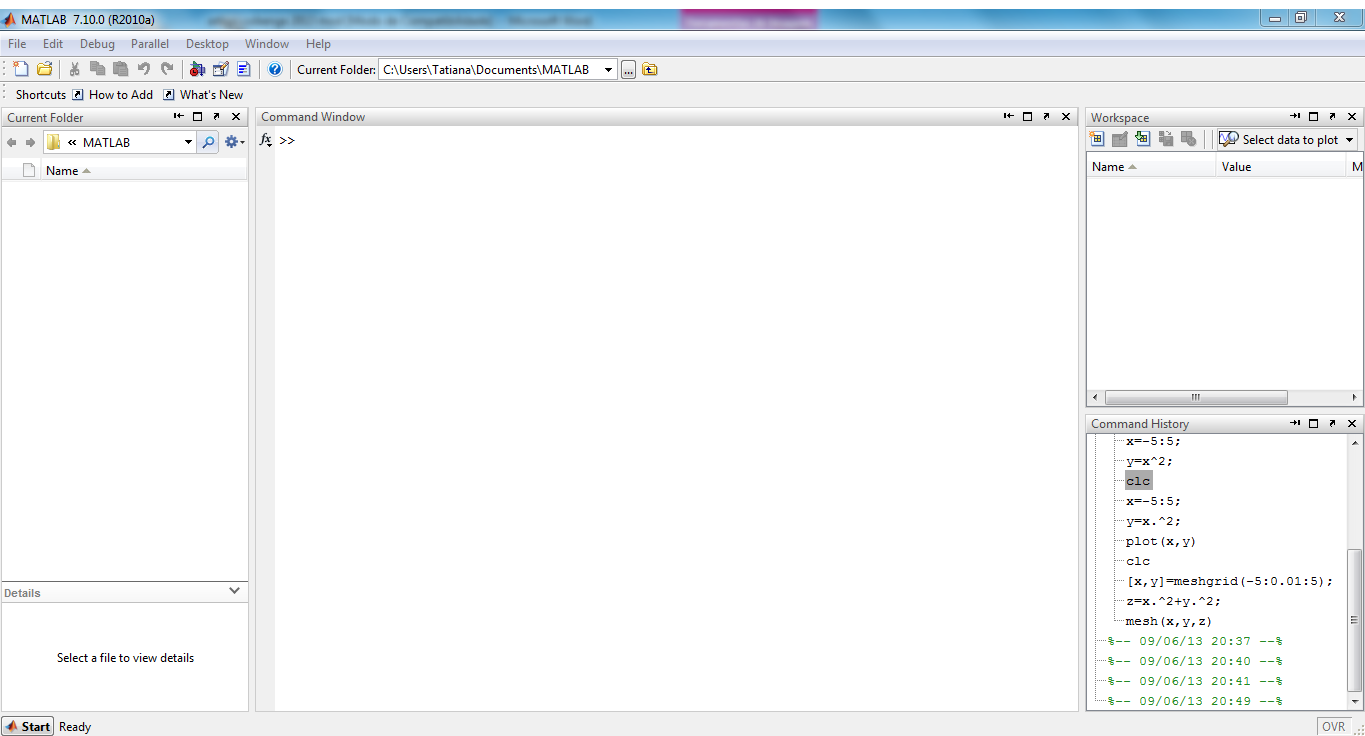
Task: Import data using Workspace toolbar icon
Action: point(1143,140)
